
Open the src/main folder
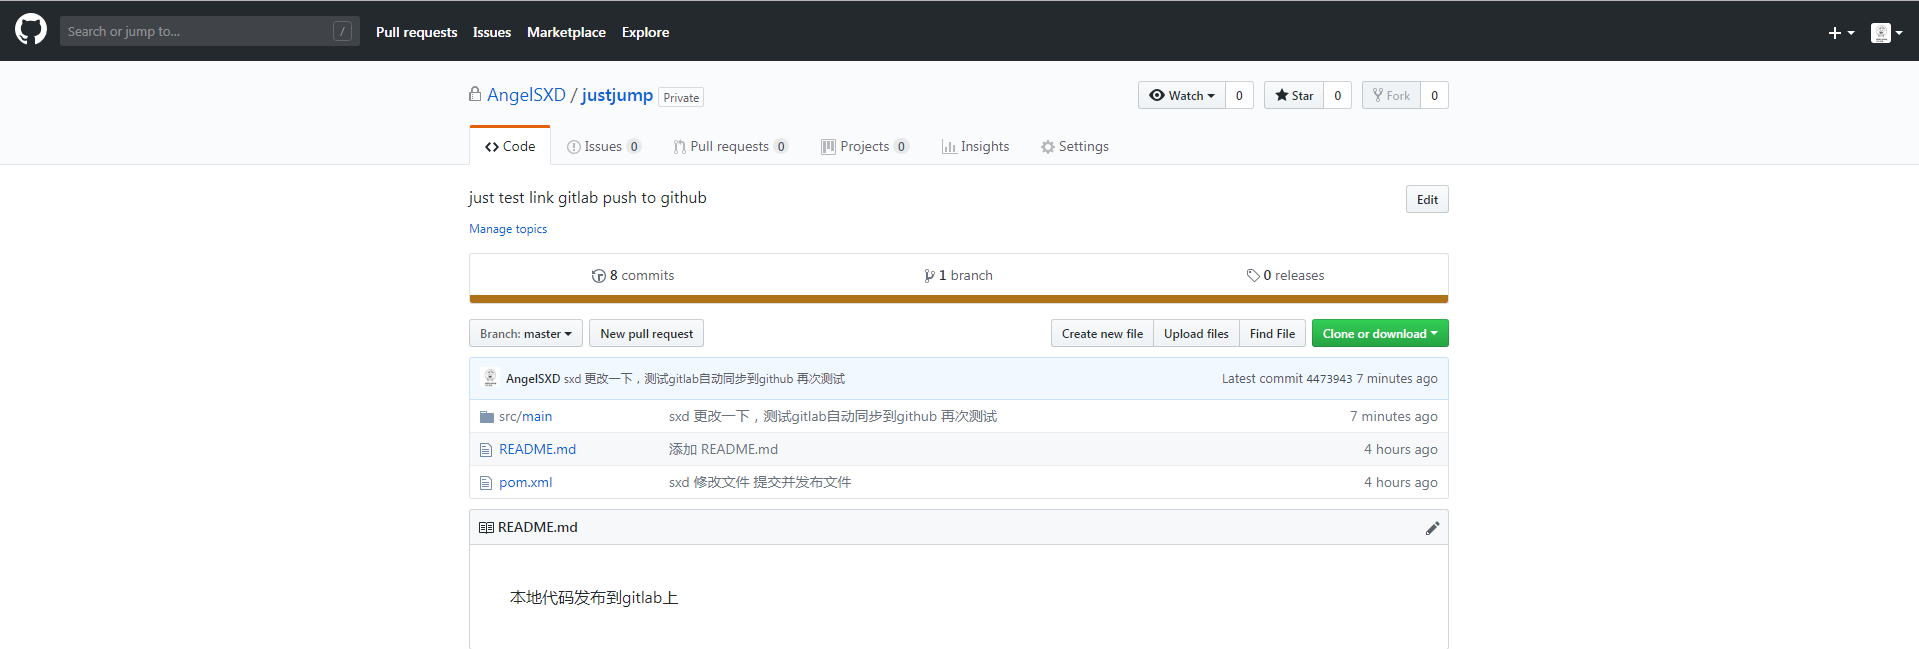pos(525,416)
